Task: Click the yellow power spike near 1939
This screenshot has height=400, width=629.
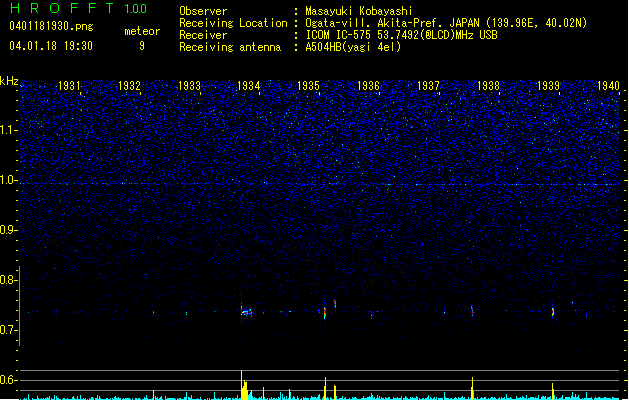Action: click(x=553, y=391)
